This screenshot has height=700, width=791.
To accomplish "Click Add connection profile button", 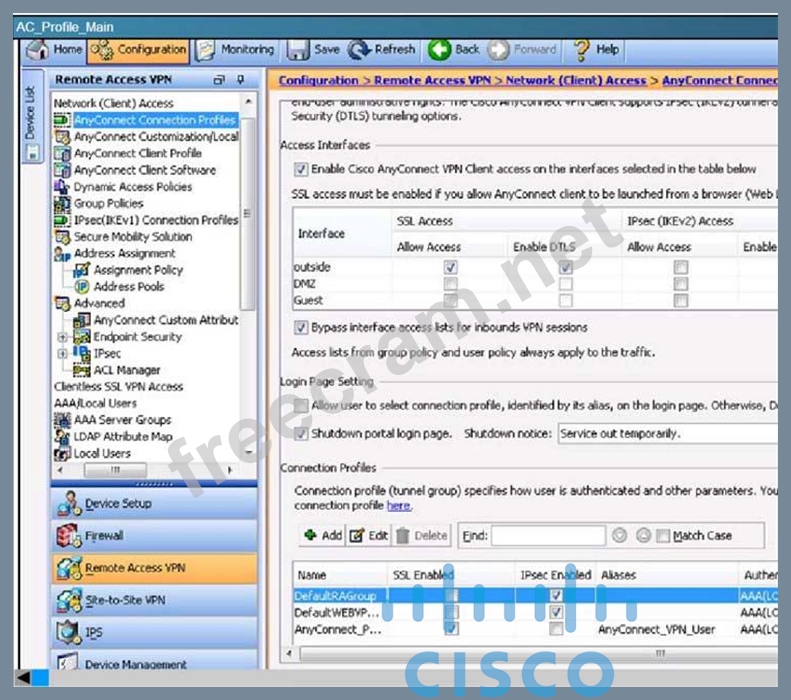I will [323, 536].
